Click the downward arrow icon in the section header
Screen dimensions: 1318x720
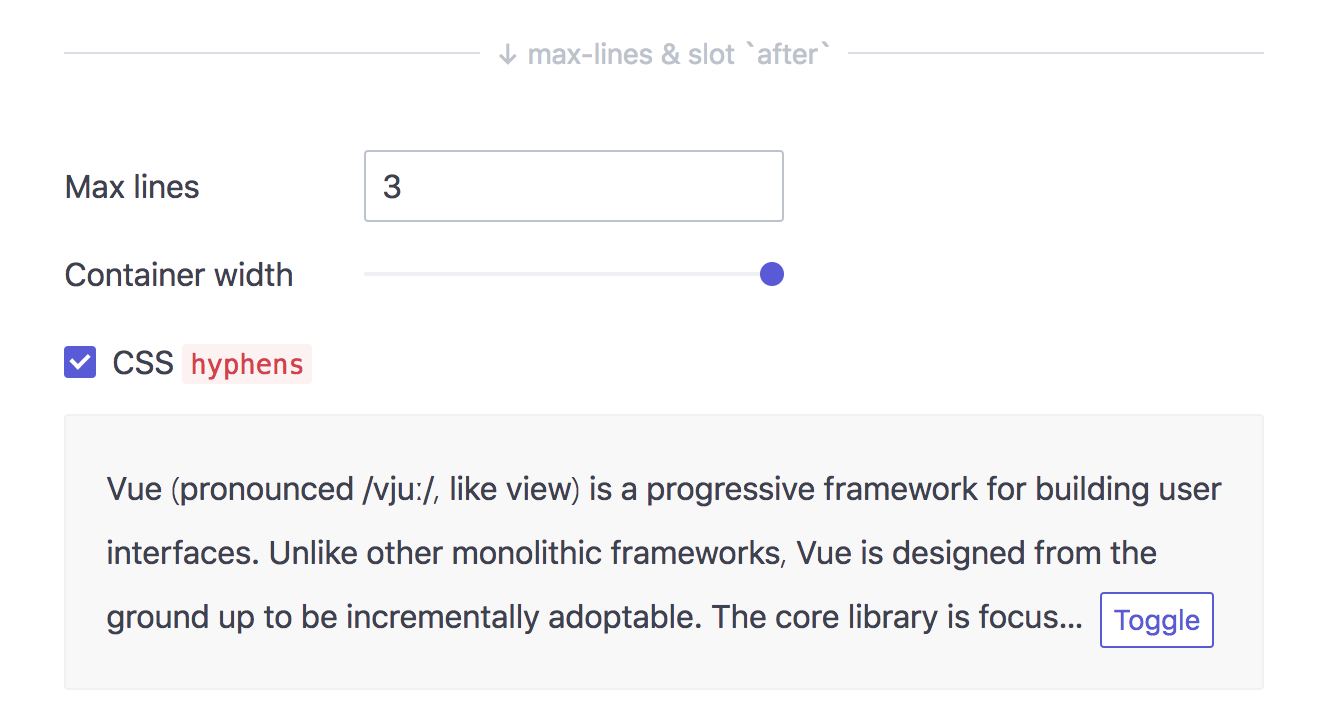(508, 54)
